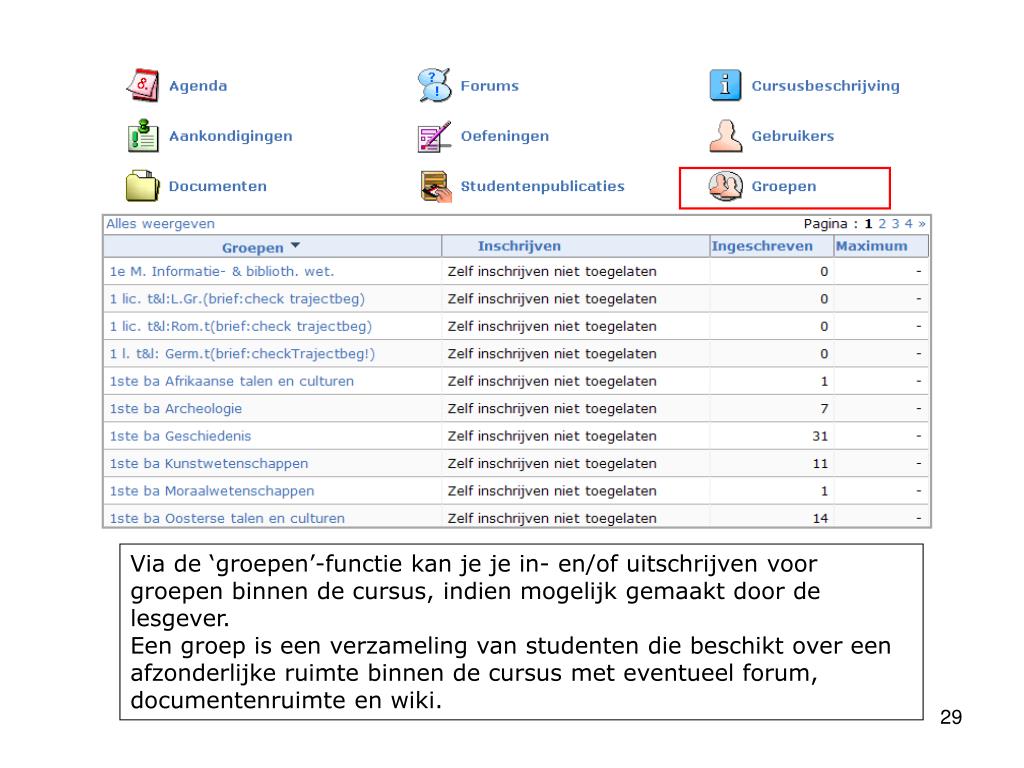
Task: Click the Documenten folder icon
Action: (x=142, y=186)
